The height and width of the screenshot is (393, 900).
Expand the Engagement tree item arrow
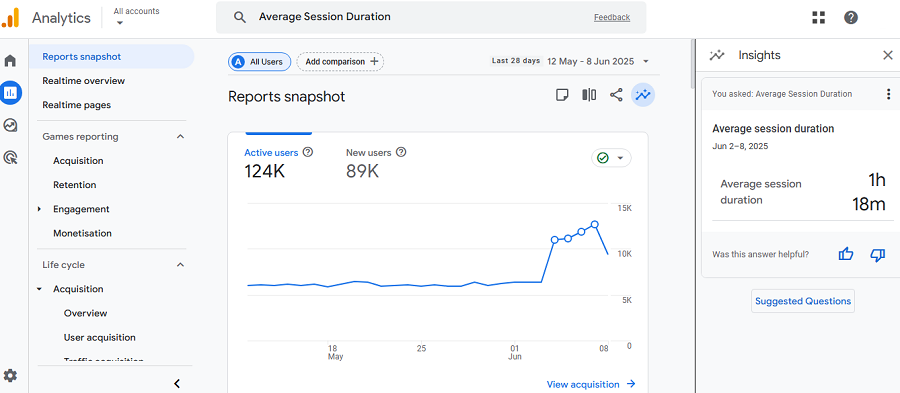point(39,209)
